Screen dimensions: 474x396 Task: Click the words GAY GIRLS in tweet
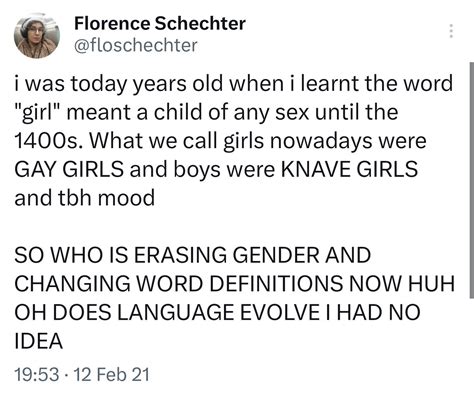[68, 169]
